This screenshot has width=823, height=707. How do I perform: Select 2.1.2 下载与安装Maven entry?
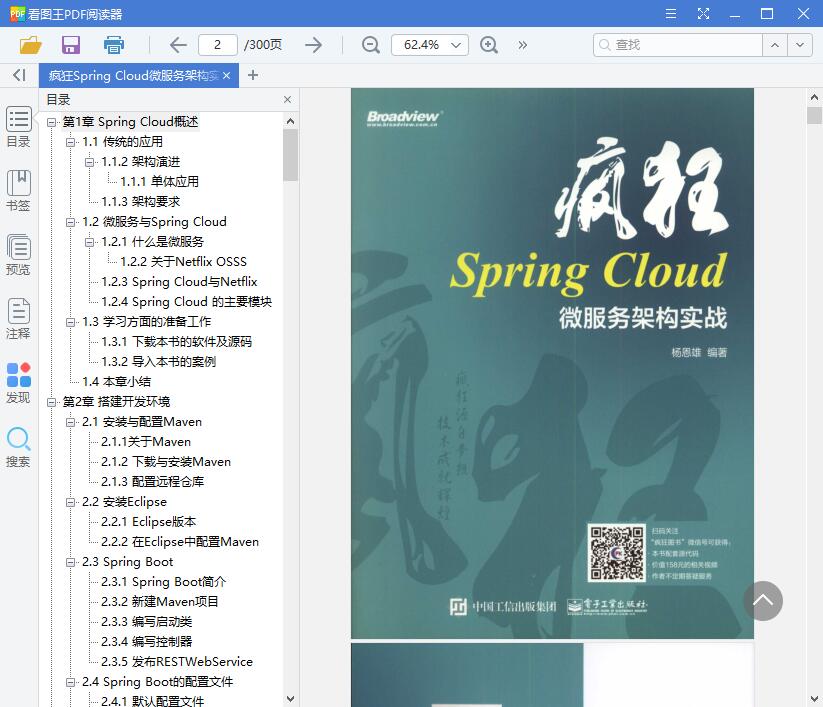(x=166, y=461)
